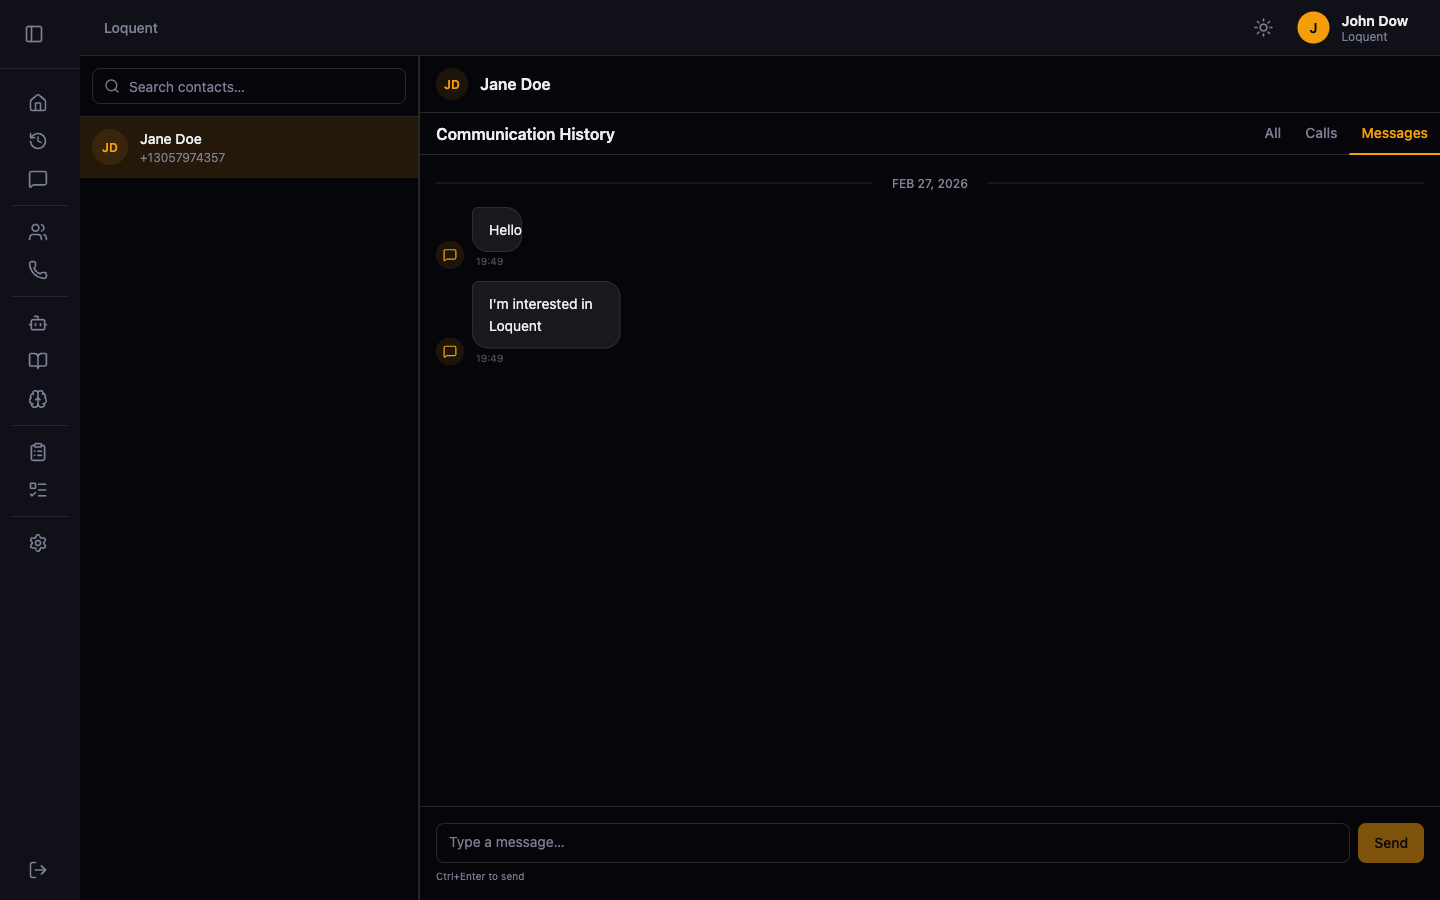Select the AI brain icon
This screenshot has height=900, width=1440.
(38, 399)
